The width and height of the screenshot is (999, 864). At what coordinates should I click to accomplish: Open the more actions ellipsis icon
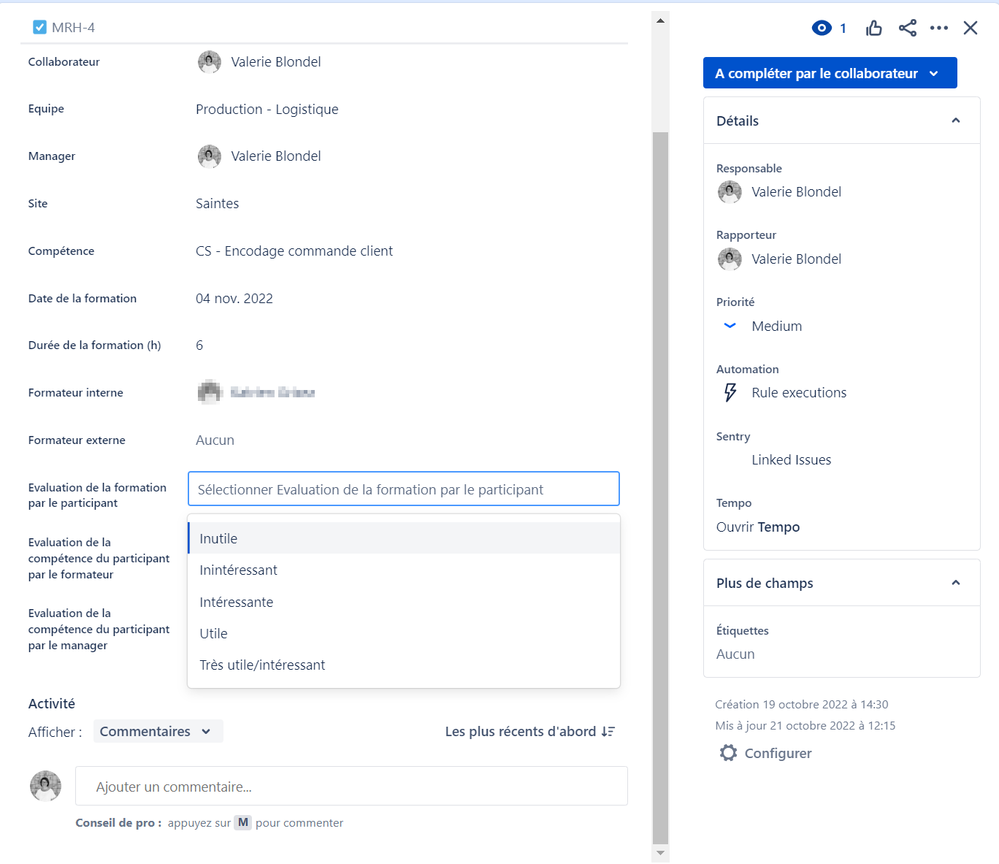click(x=939, y=28)
